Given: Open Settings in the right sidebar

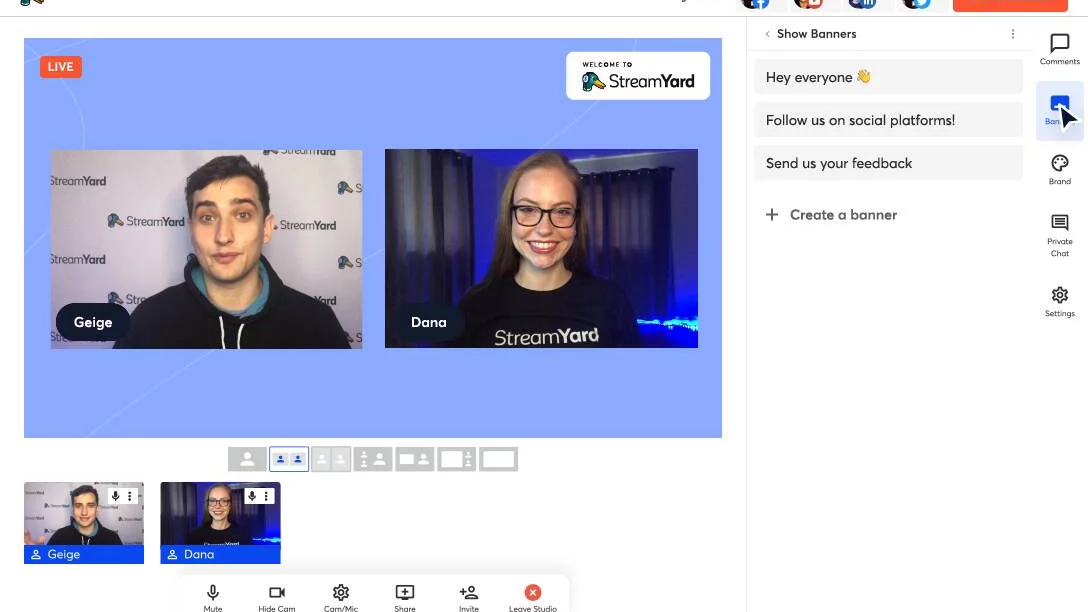Looking at the screenshot, I should pyautogui.click(x=1059, y=300).
